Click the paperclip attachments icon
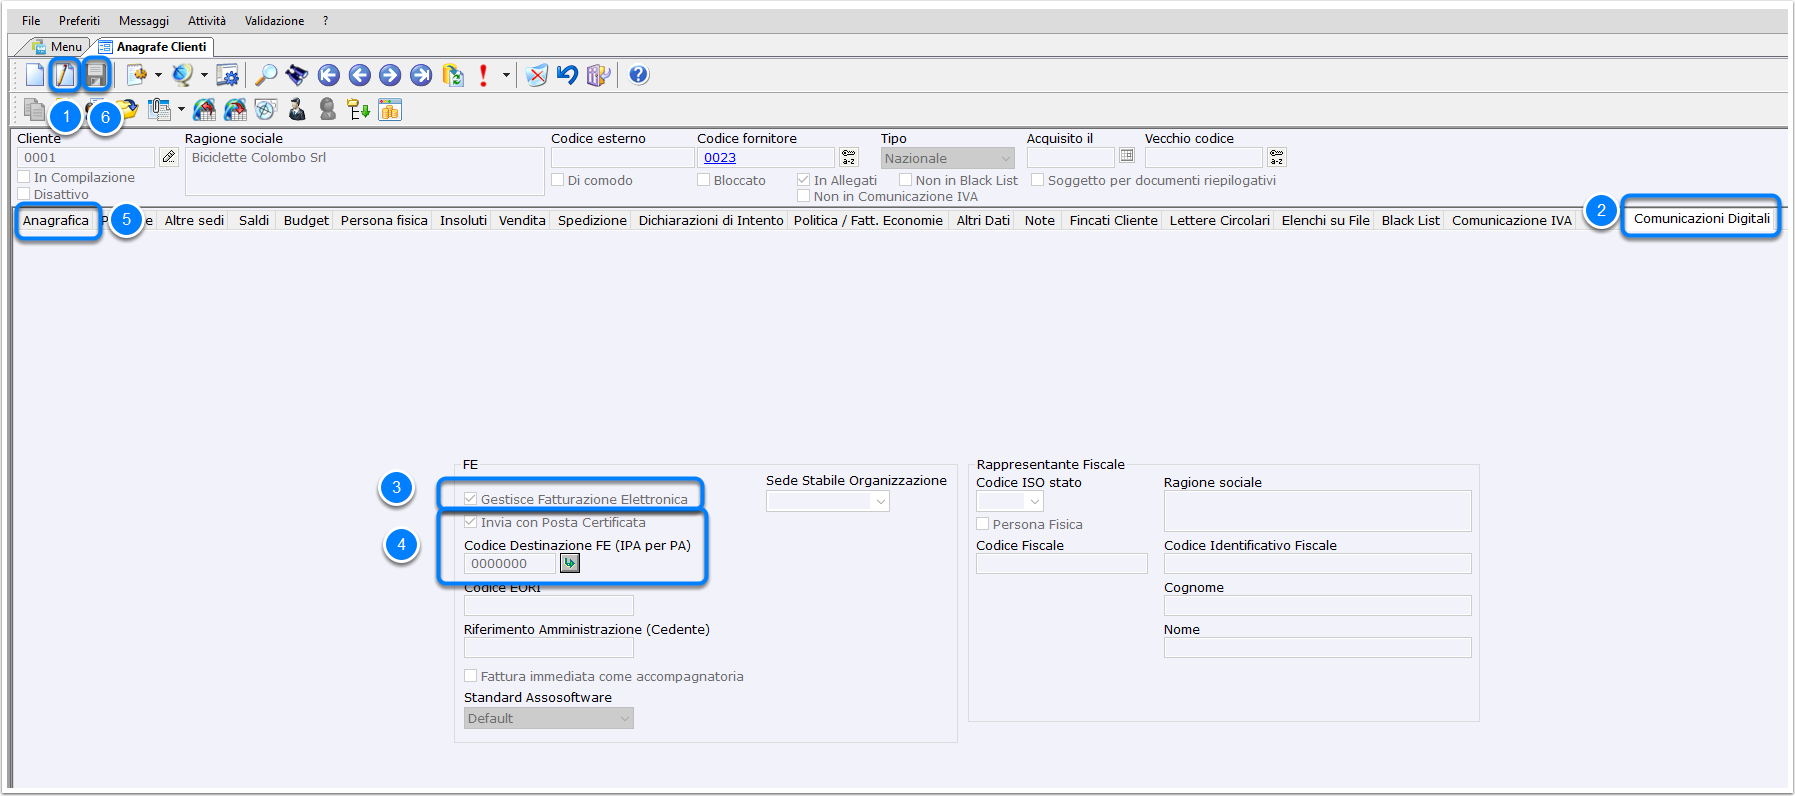 point(160,109)
